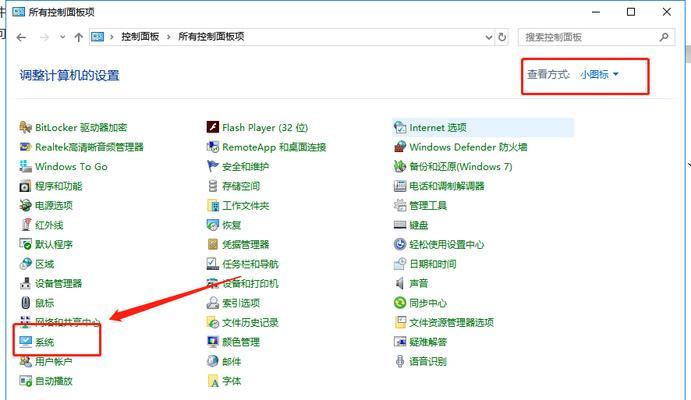
Task: Expand chevron after 控制面板 breadcrumb
Action: click(x=168, y=37)
